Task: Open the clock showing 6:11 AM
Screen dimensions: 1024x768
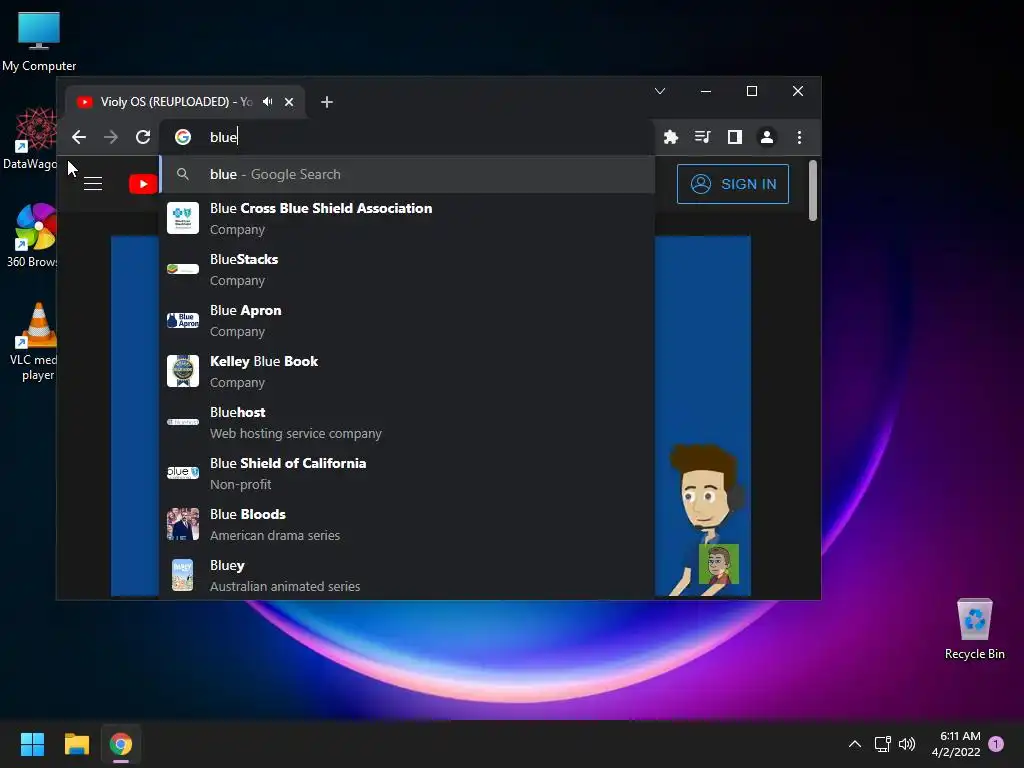Action: (x=956, y=744)
